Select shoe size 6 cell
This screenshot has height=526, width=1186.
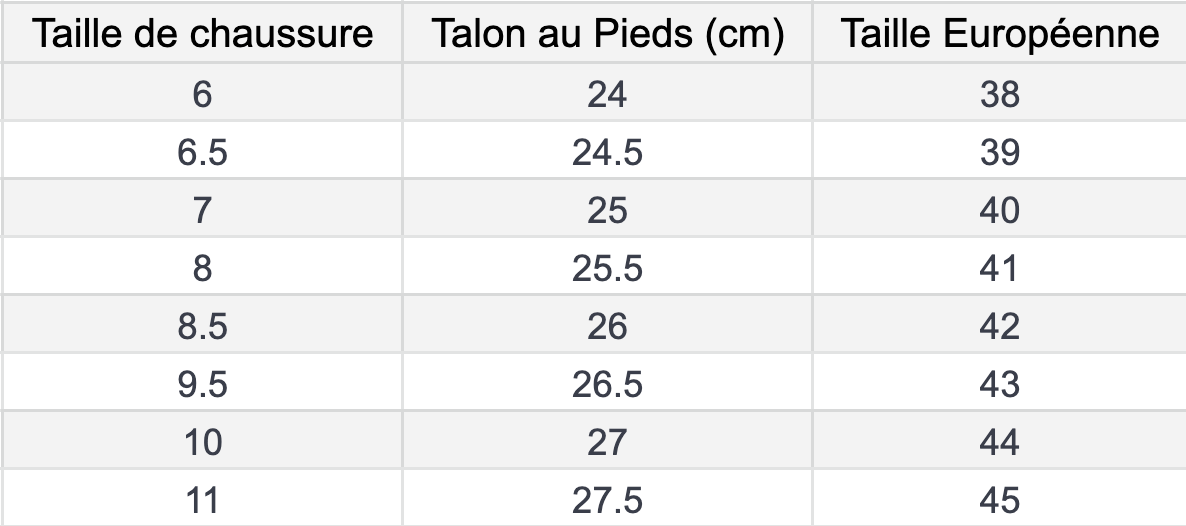(x=202, y=92)
